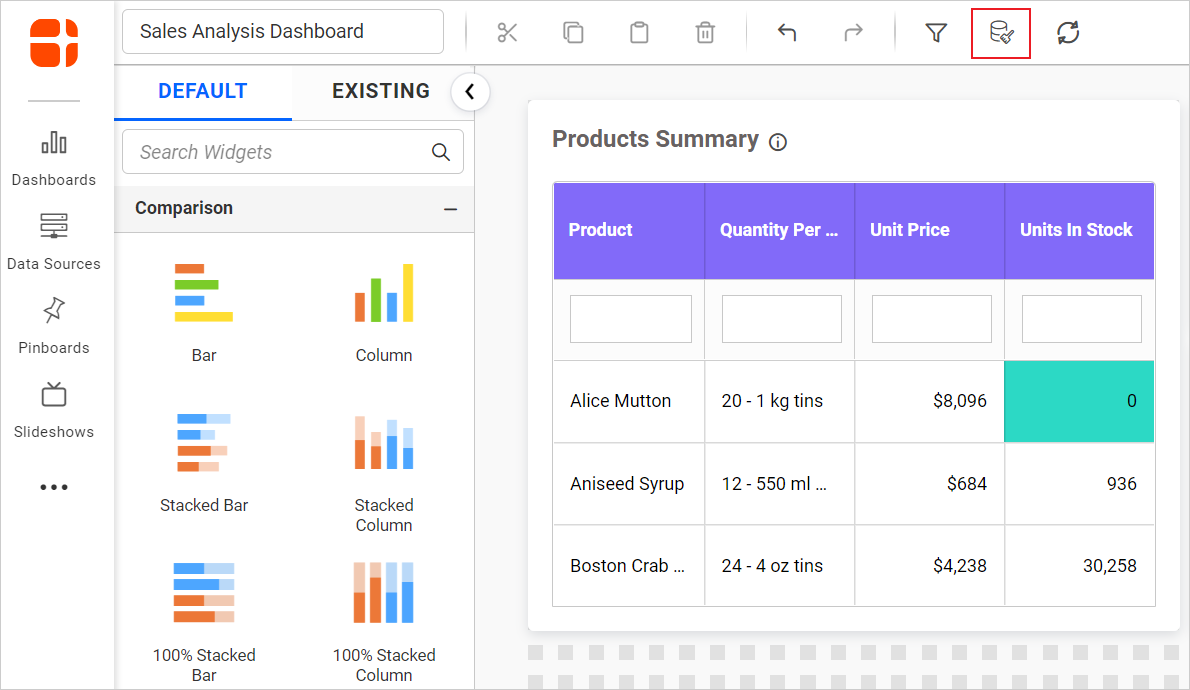
Task: Click the Paste clipboard icon
Action: pyautogui.click(x=639, y=33)
